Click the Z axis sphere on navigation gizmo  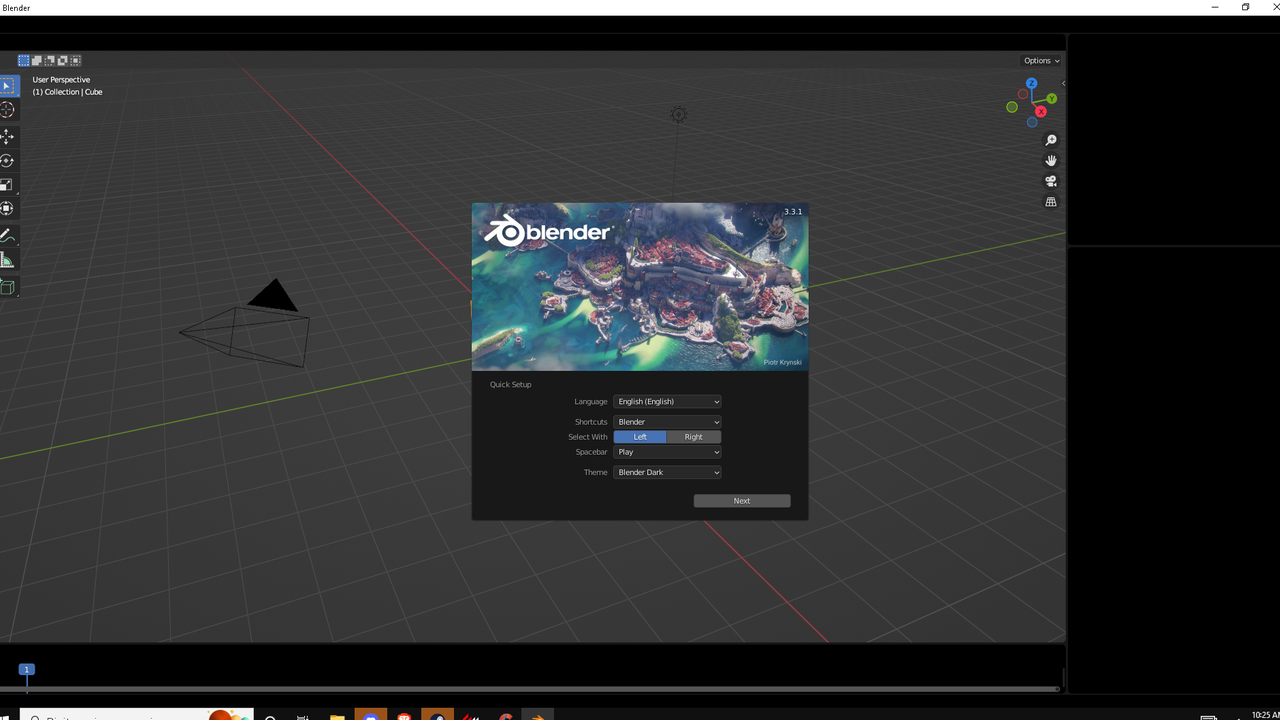pos(1031,83)
